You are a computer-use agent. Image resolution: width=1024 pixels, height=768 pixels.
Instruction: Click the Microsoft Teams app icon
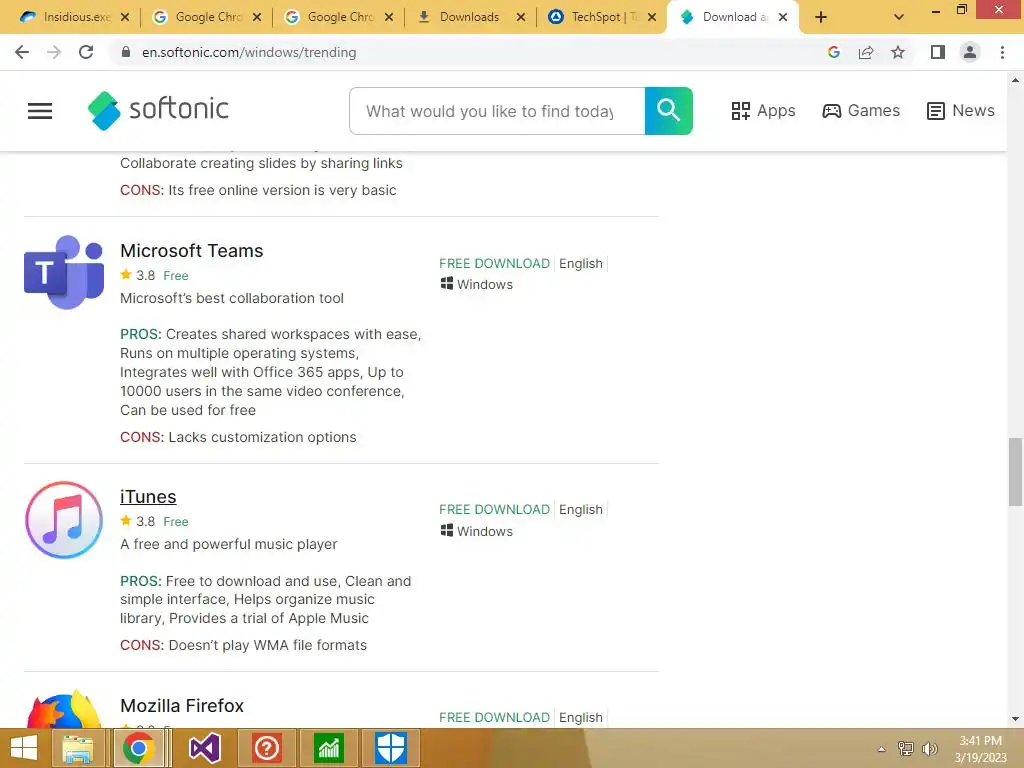[64, 272]
